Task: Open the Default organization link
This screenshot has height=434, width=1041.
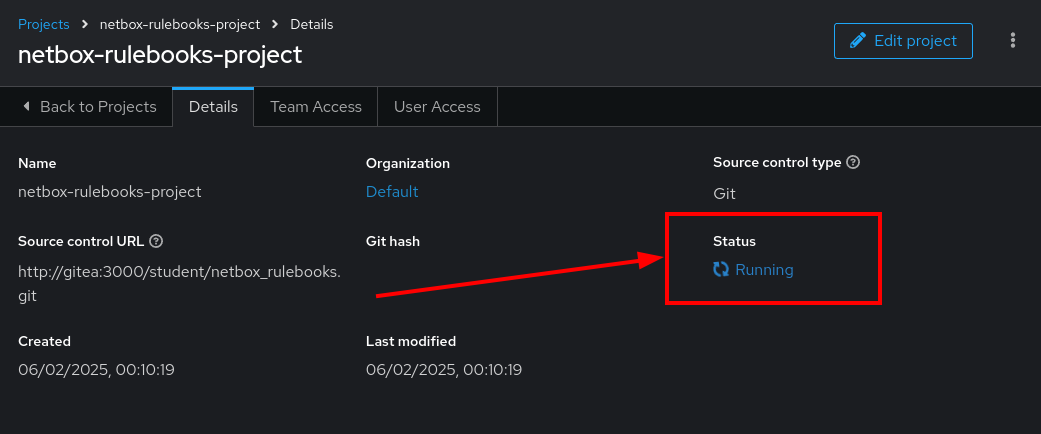Action: pos(392,192)
